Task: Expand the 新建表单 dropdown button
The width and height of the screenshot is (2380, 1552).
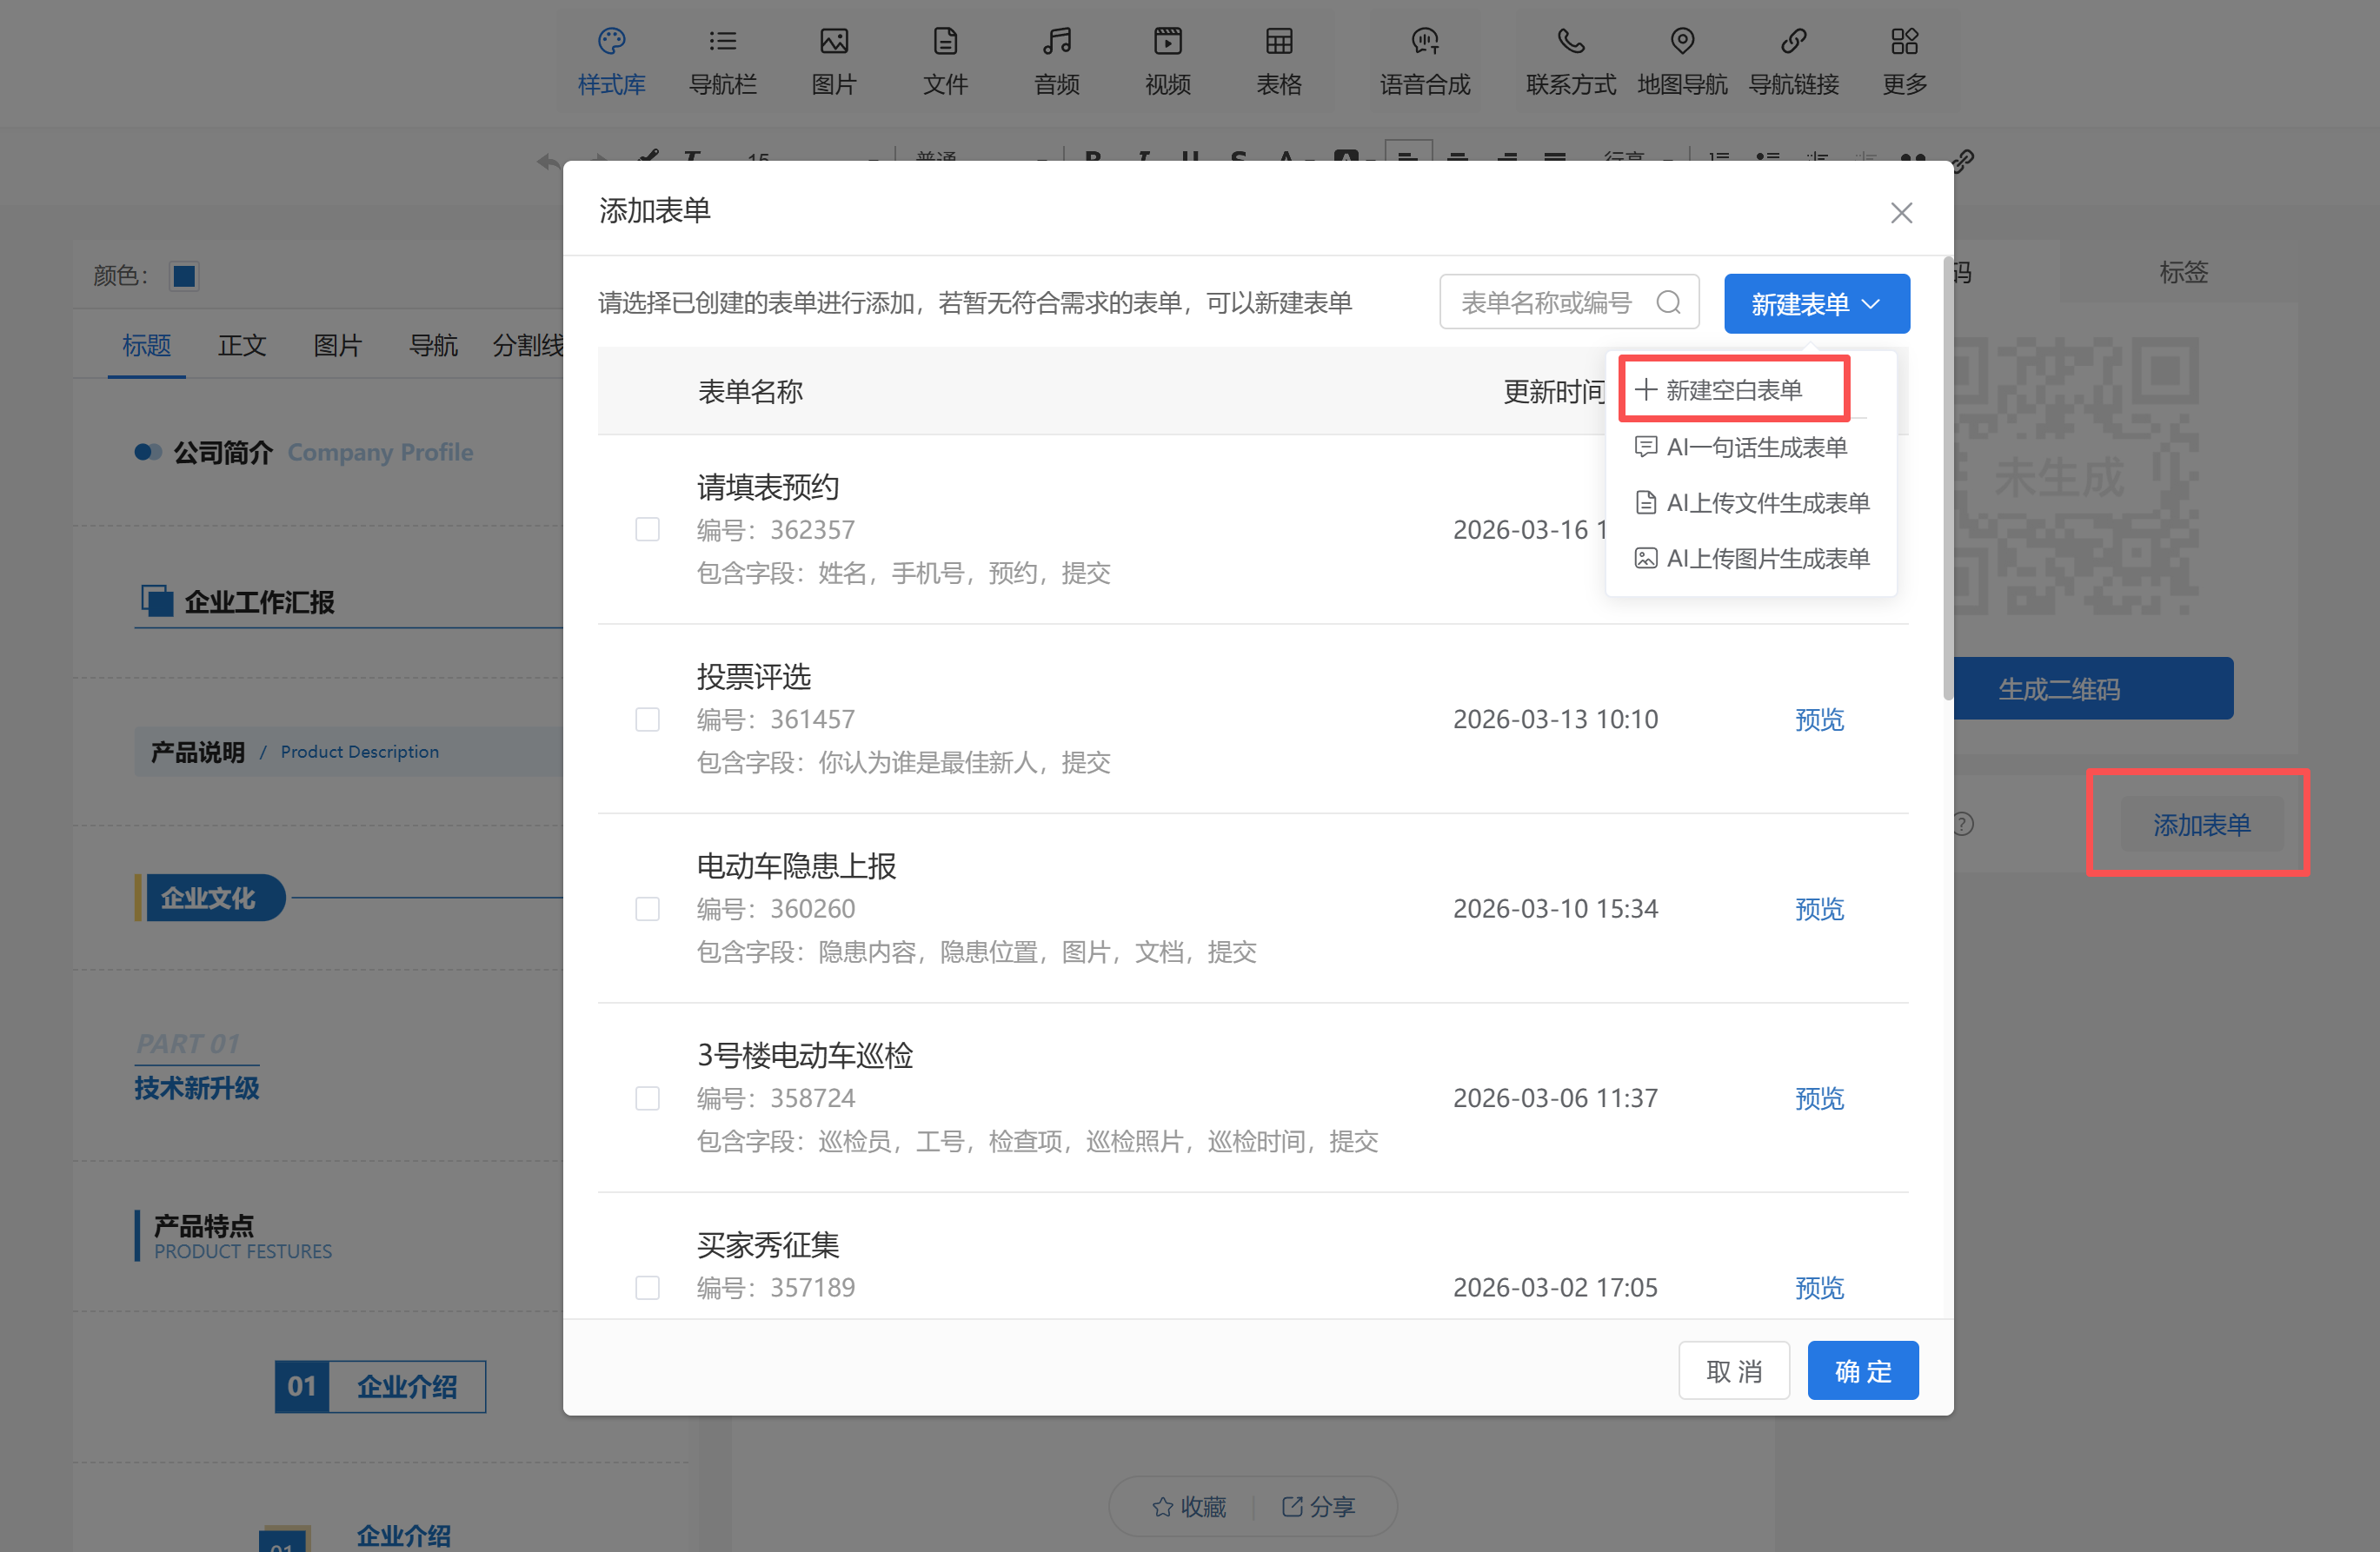Action: point(1816,304)
